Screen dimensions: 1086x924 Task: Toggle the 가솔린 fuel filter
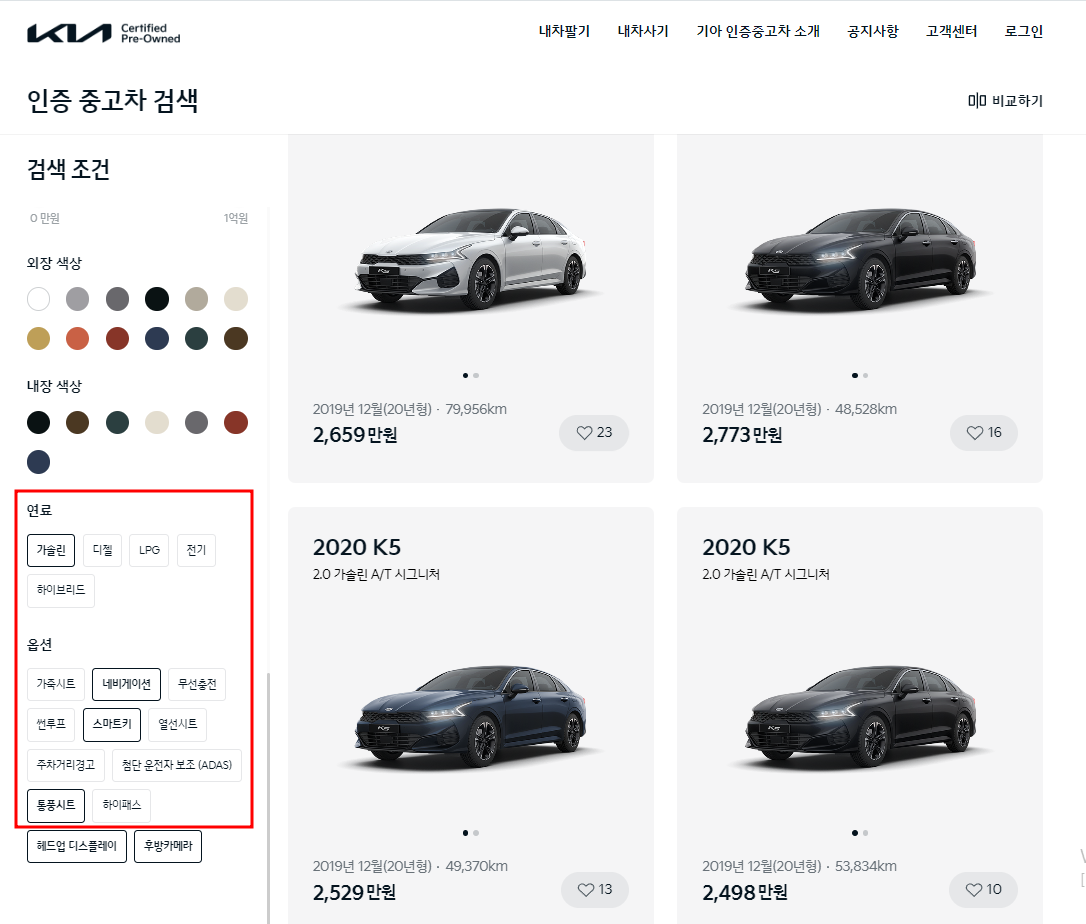click(x=51, y=550)
